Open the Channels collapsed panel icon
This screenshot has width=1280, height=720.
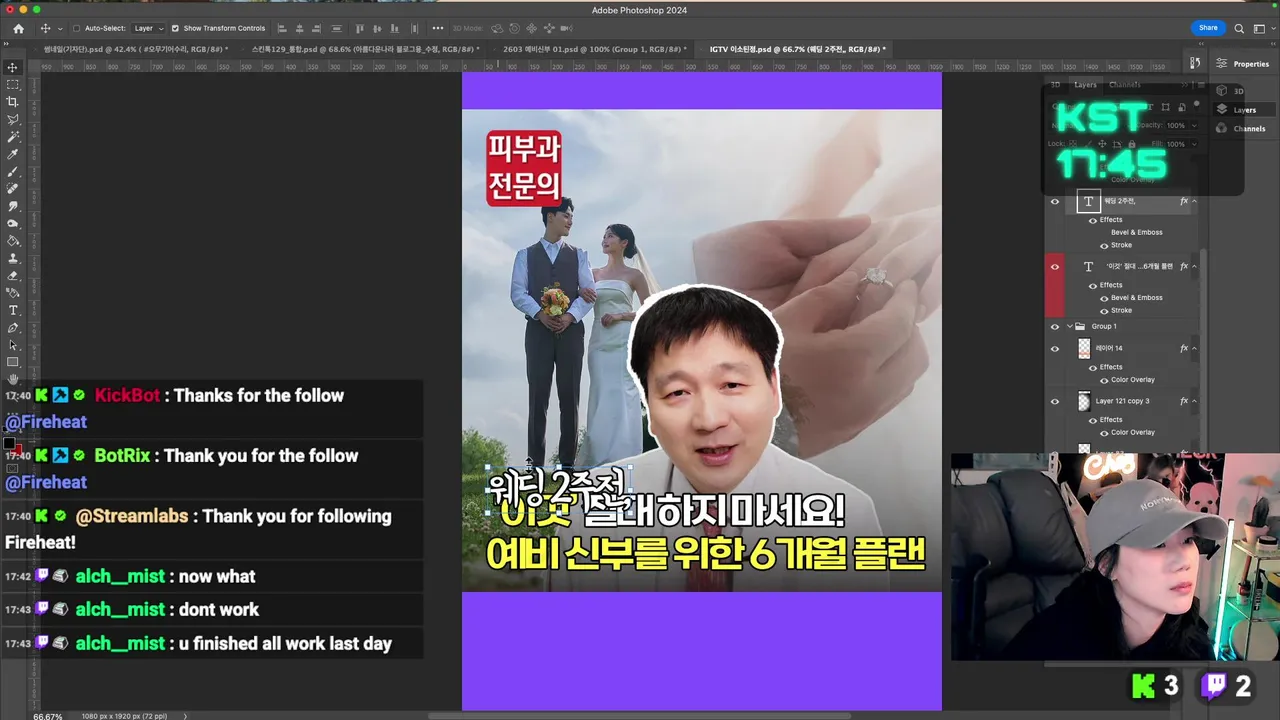tap(1221, 128)
